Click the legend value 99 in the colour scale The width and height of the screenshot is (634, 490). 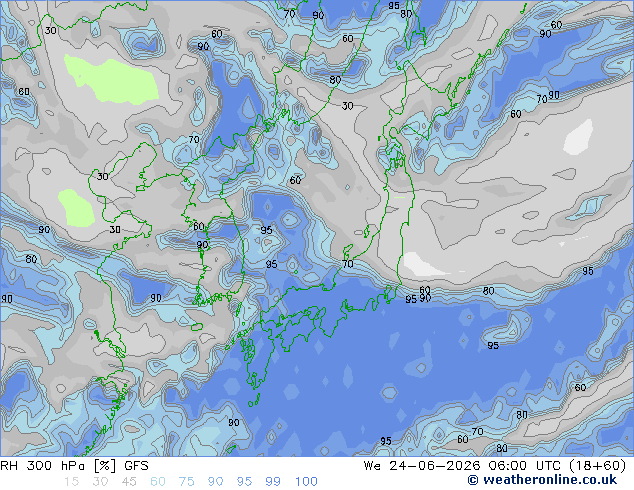pos(273,482)
